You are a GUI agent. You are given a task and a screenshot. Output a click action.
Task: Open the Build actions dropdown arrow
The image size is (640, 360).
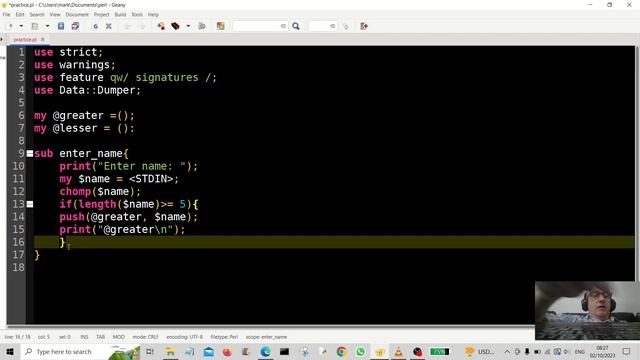(188, 26)
